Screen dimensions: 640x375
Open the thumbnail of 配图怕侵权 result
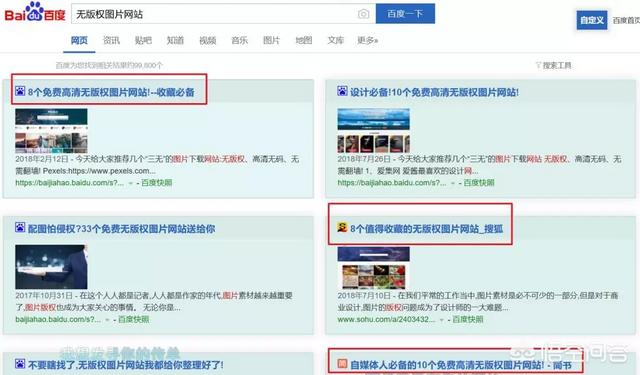(x=51, y=267)
